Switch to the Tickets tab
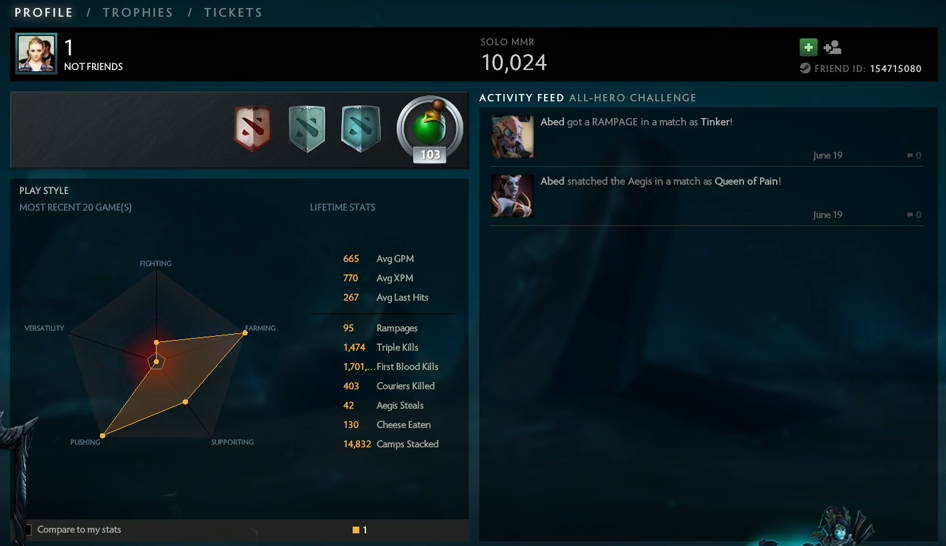 pos(233,13)
